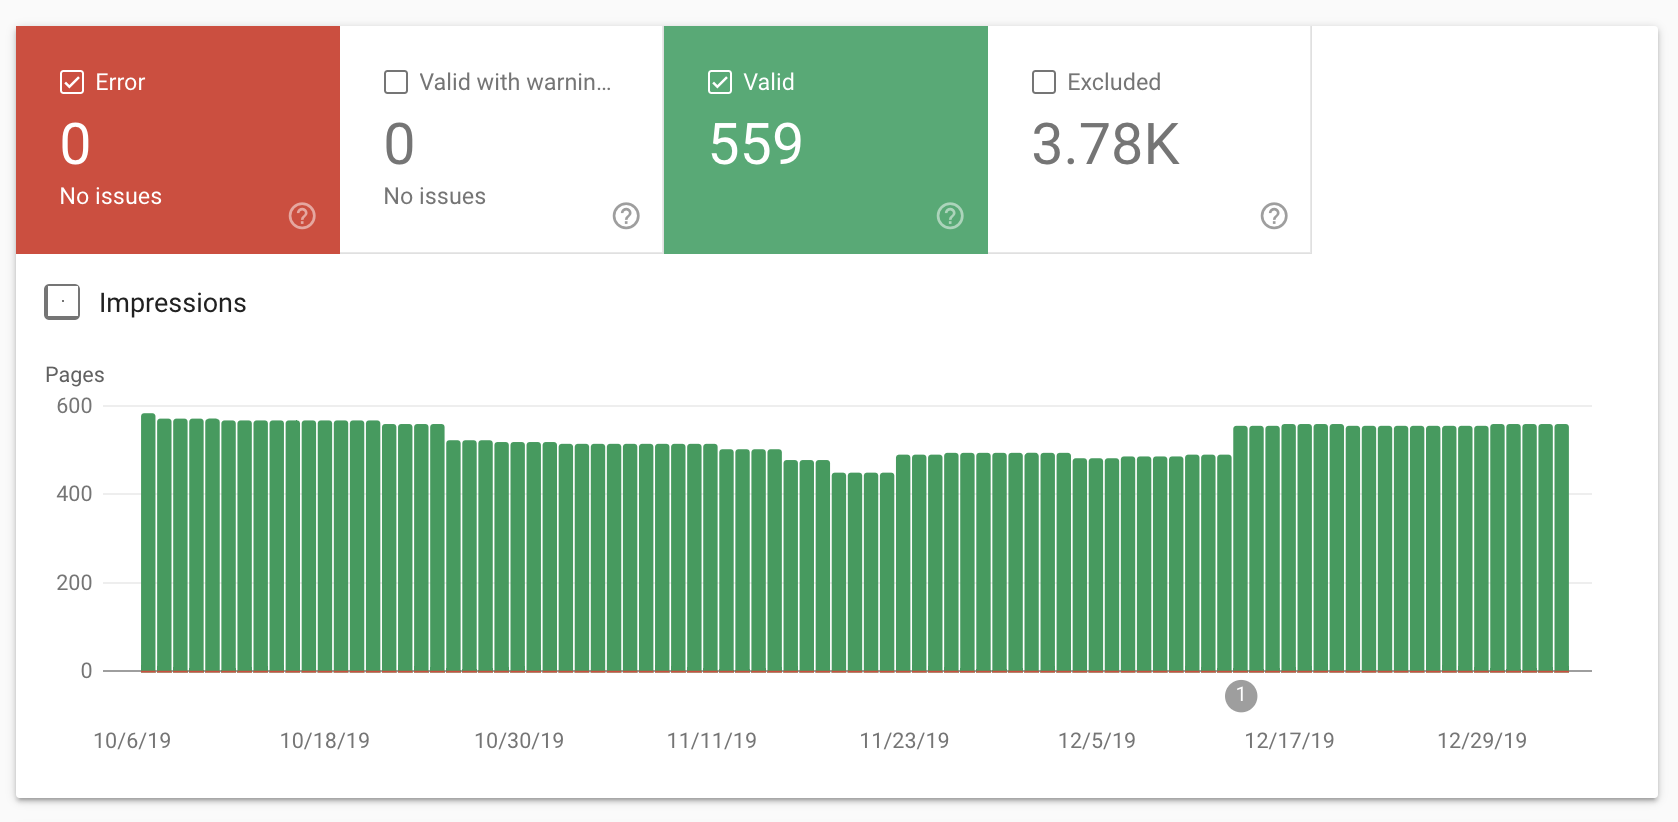Image resolution: width=1678 pixels, height=822 pixels.
Task: Check the Valid with warnings checkbox
Action: (x=396, y=82)
